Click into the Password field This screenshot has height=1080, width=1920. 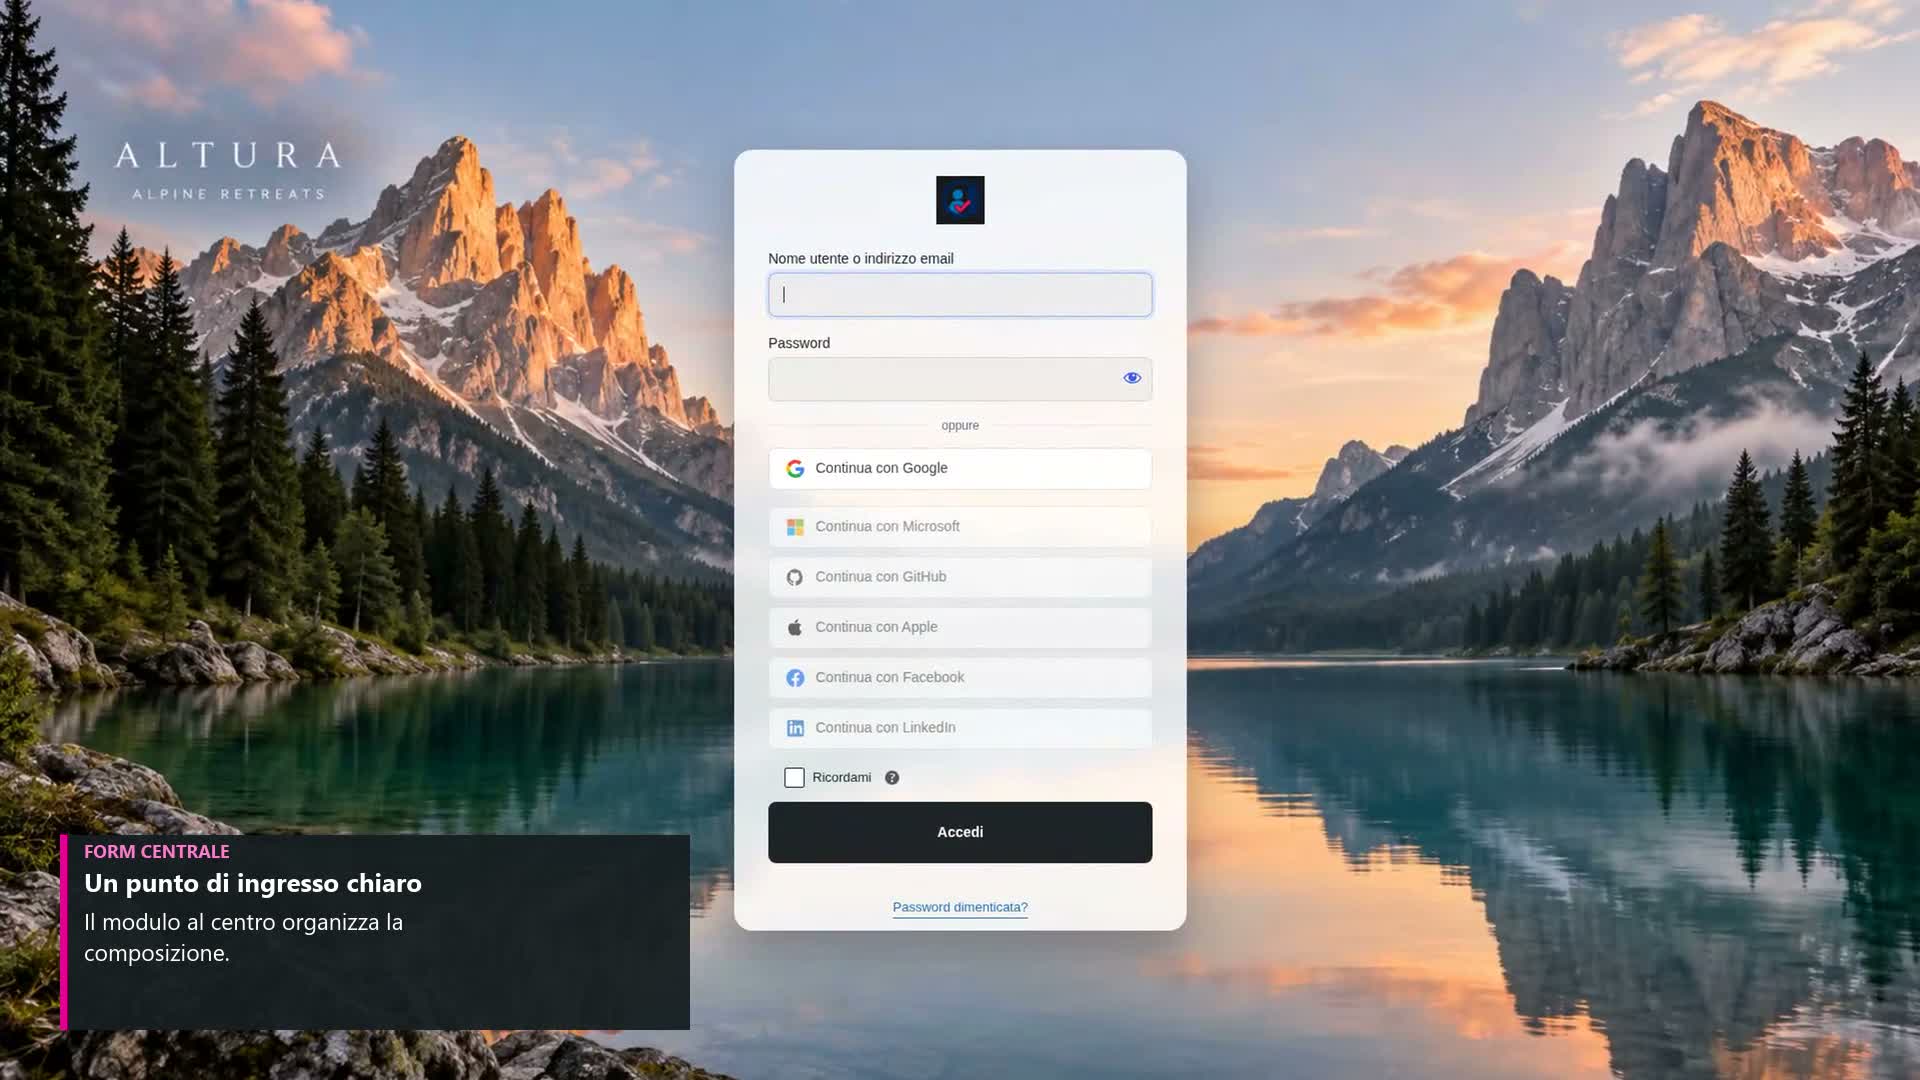960,379
